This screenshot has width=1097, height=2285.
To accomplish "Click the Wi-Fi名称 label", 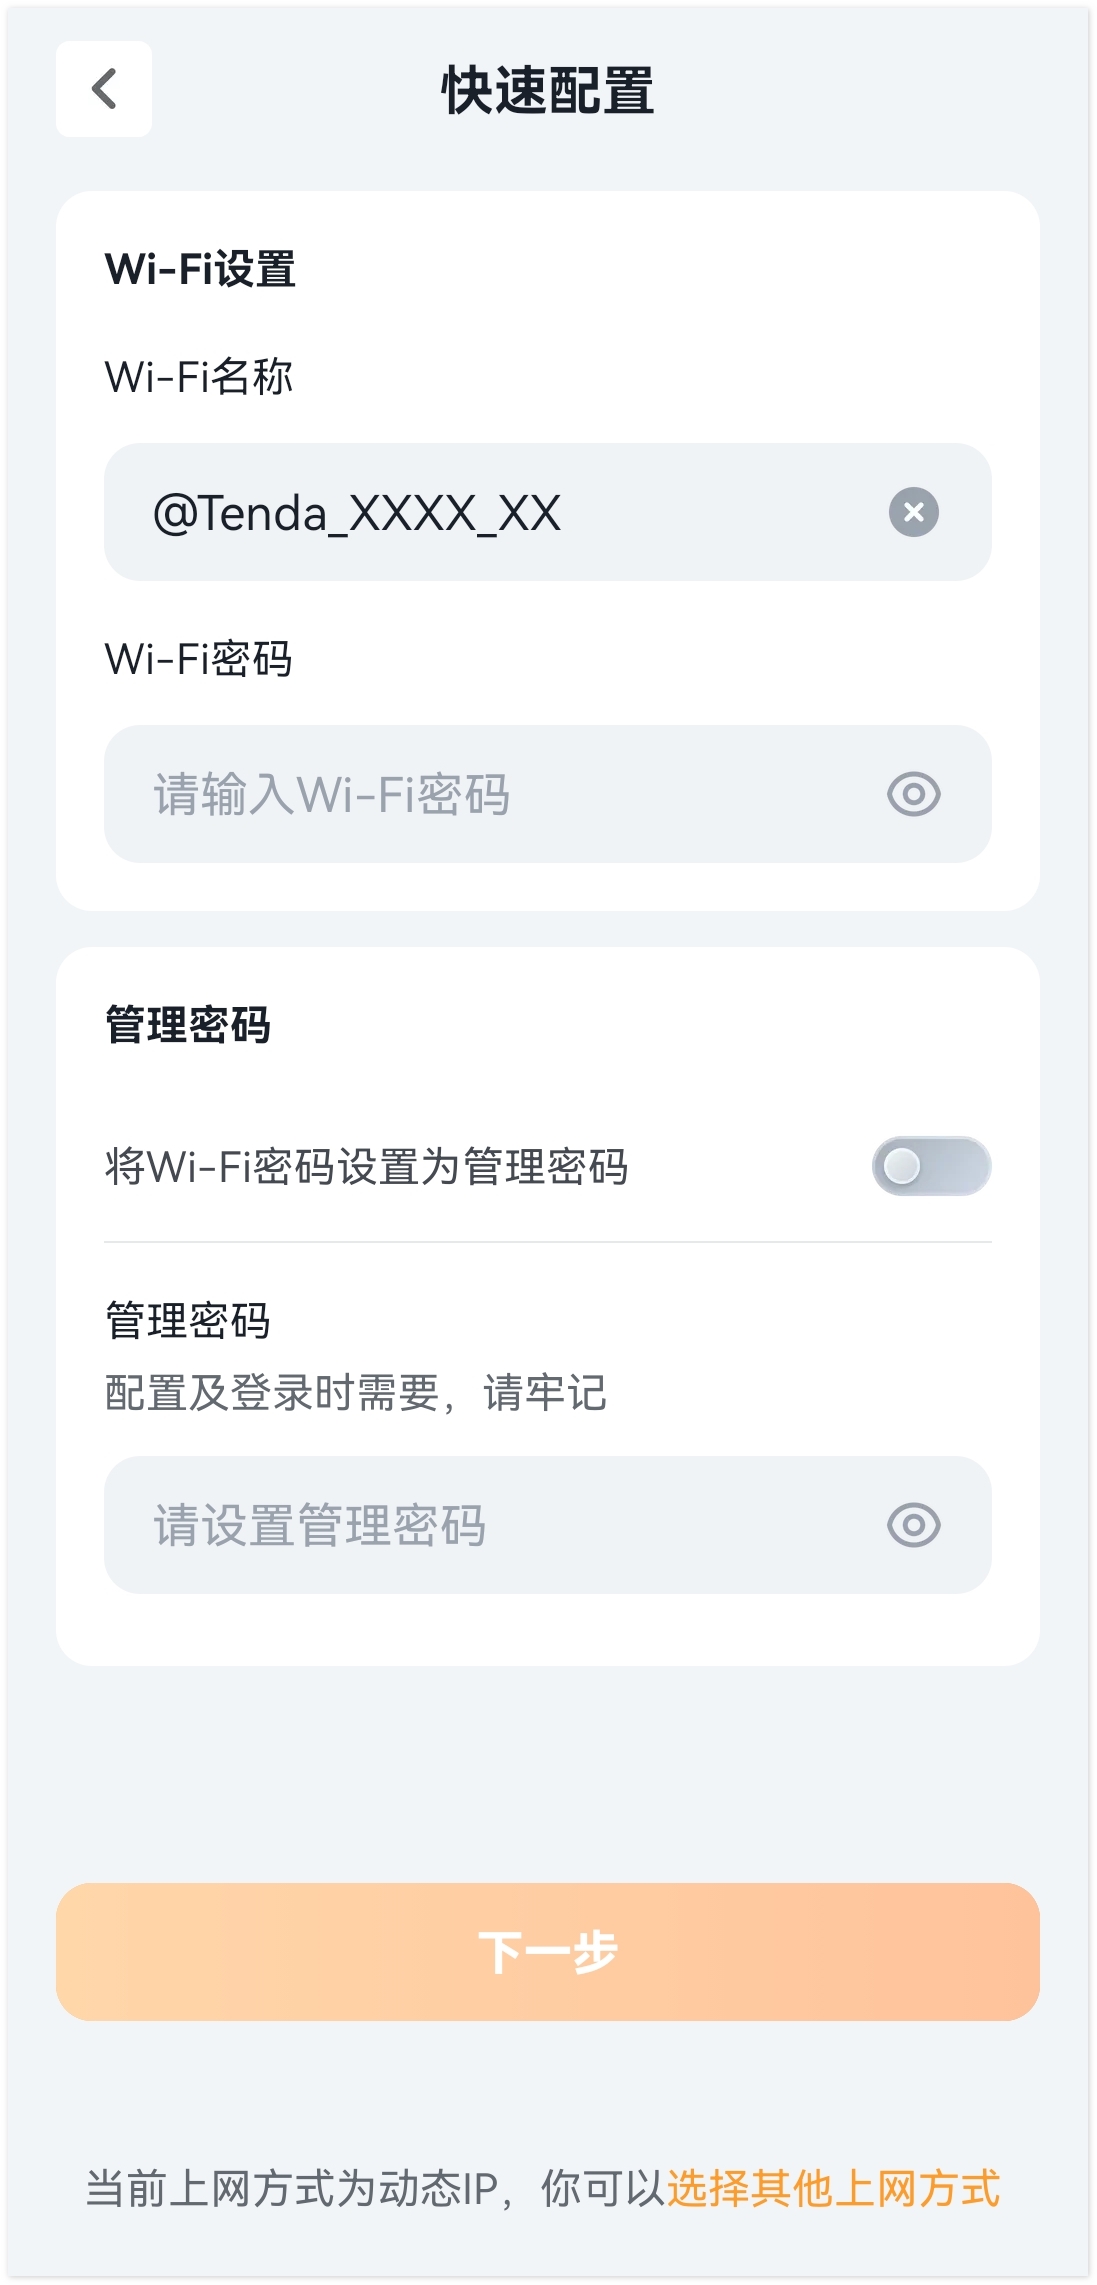I will pyautogui.click(x=199, y=377).
